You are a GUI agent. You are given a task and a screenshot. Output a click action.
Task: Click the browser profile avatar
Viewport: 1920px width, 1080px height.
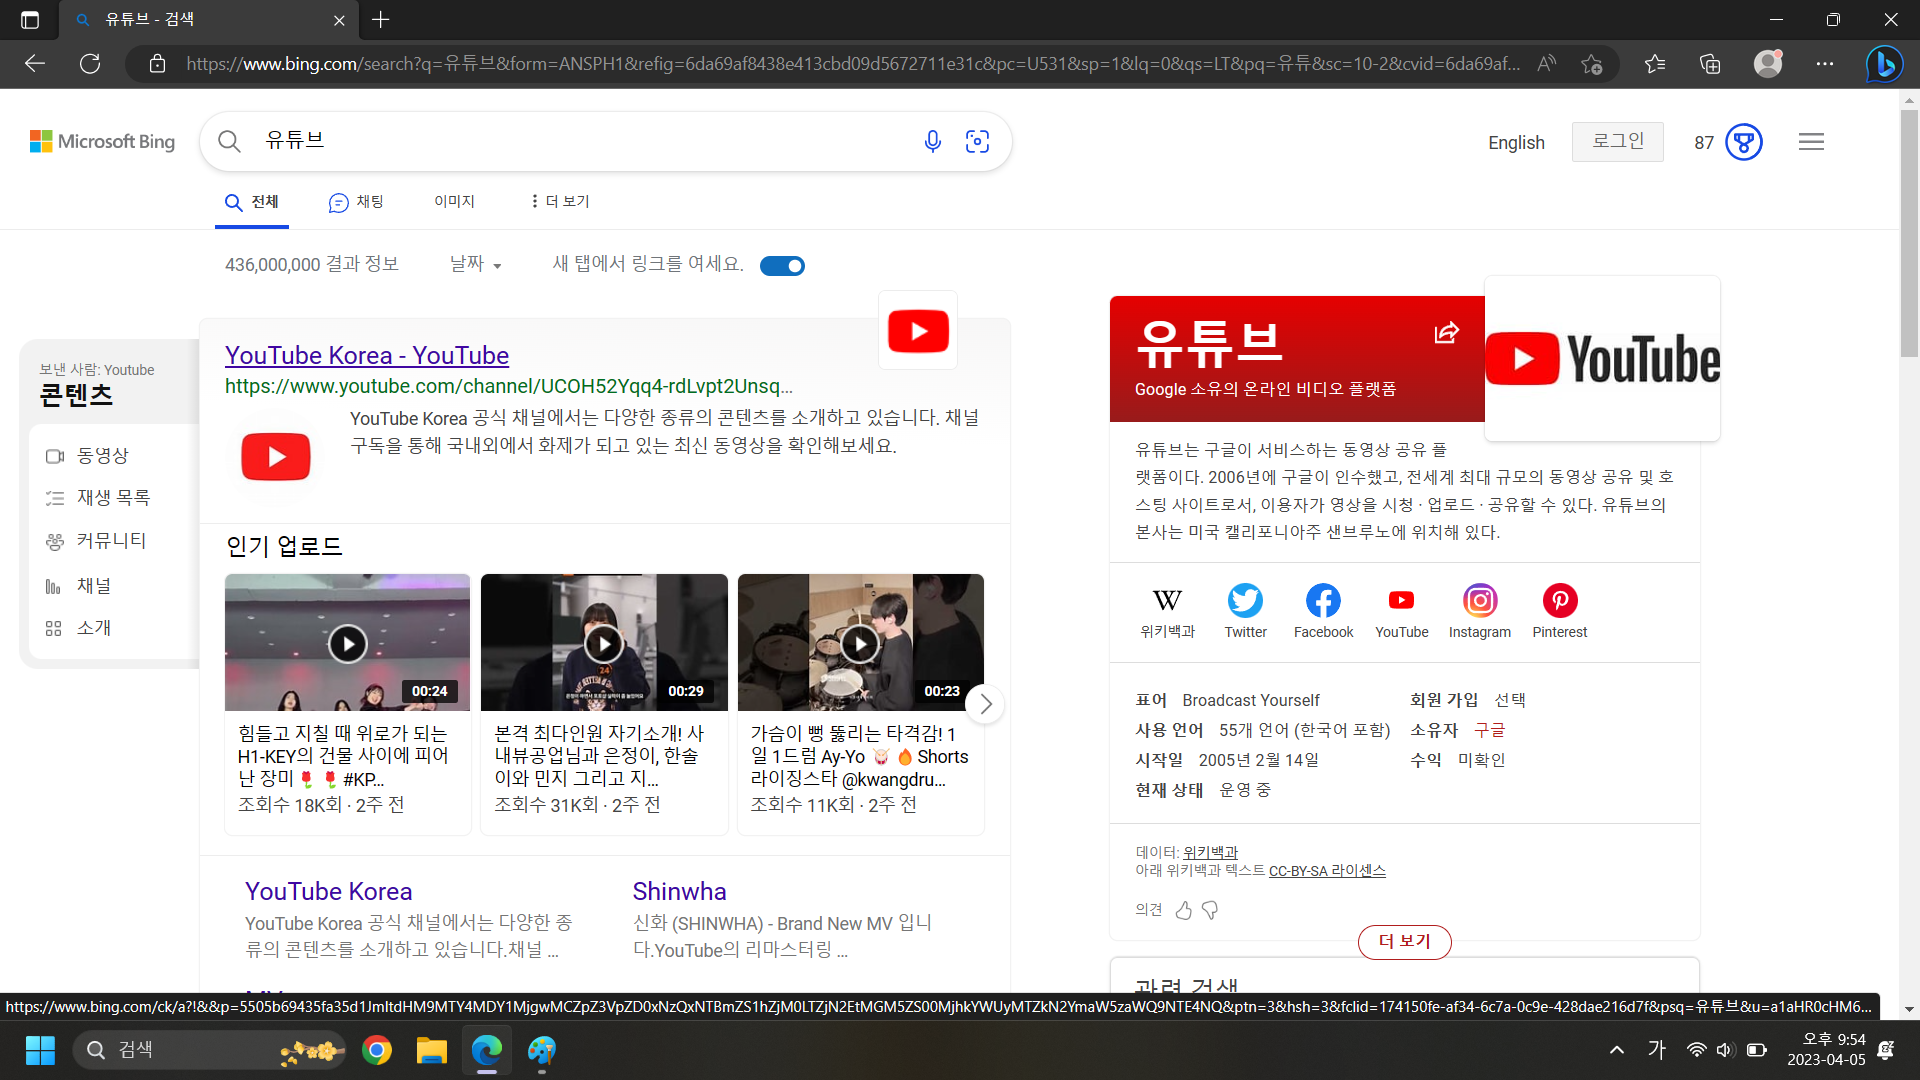pyautogui.click(x=1768, y=64)
